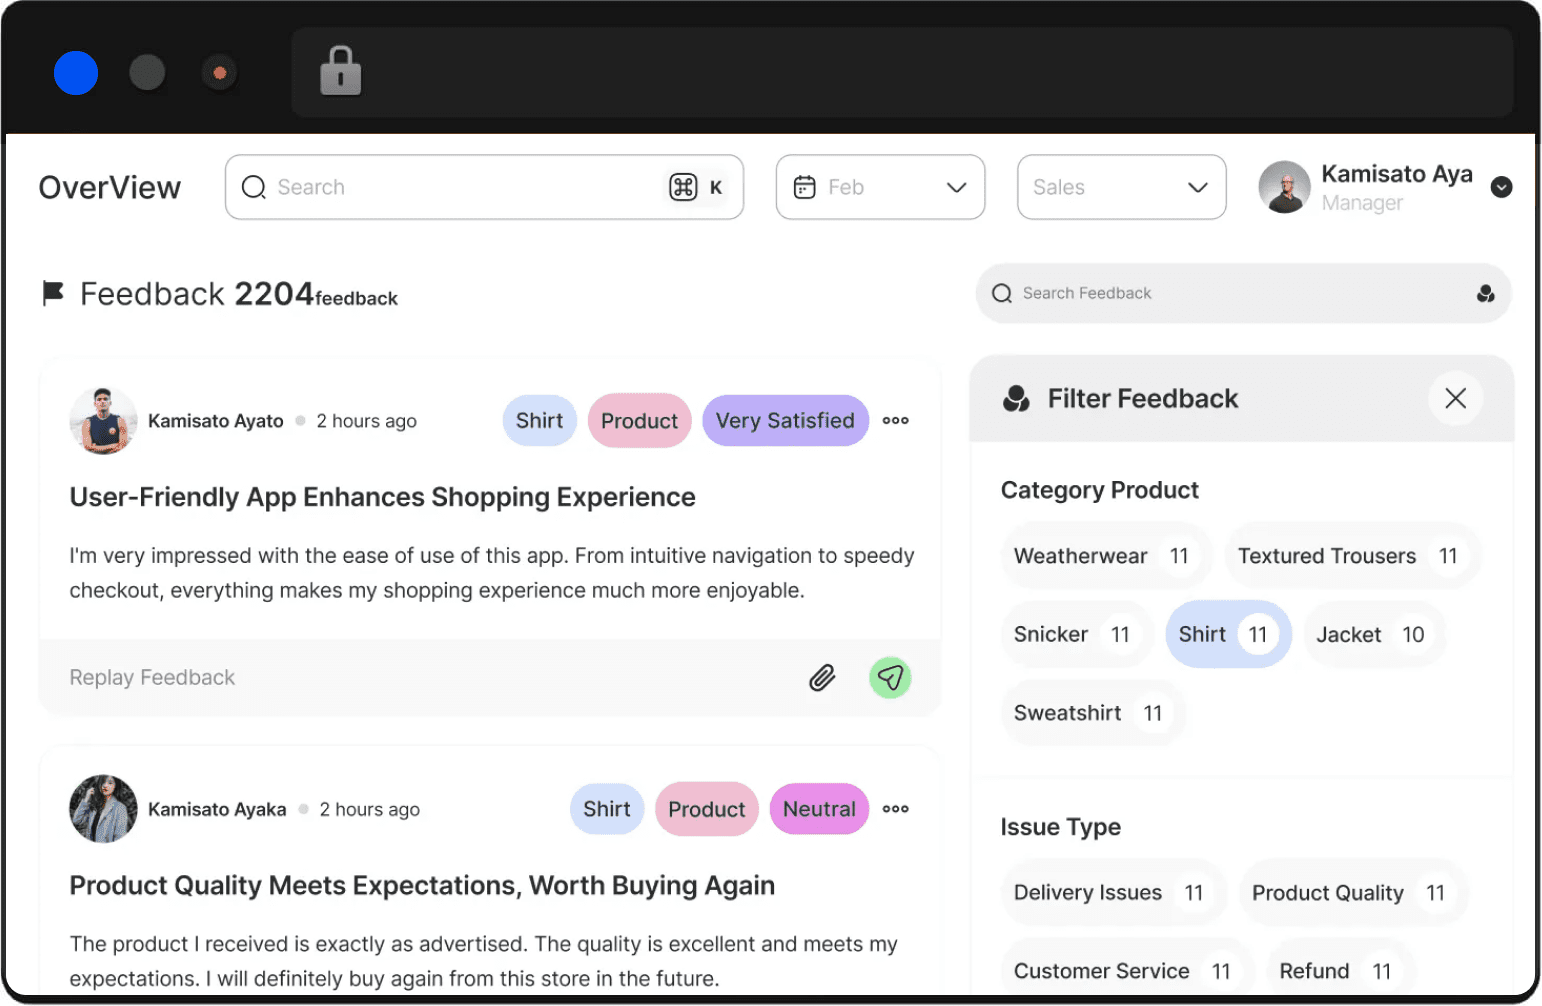Click the blue circle window control

tap(76, 73)
